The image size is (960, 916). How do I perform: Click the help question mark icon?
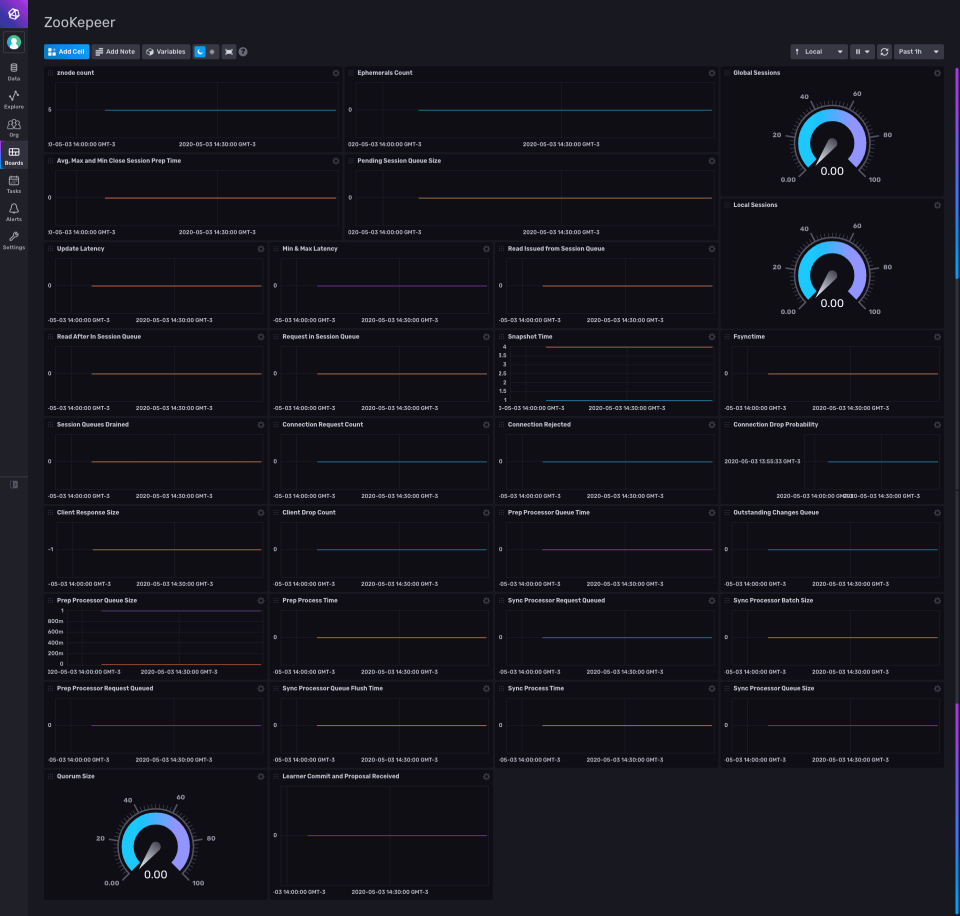243,51
